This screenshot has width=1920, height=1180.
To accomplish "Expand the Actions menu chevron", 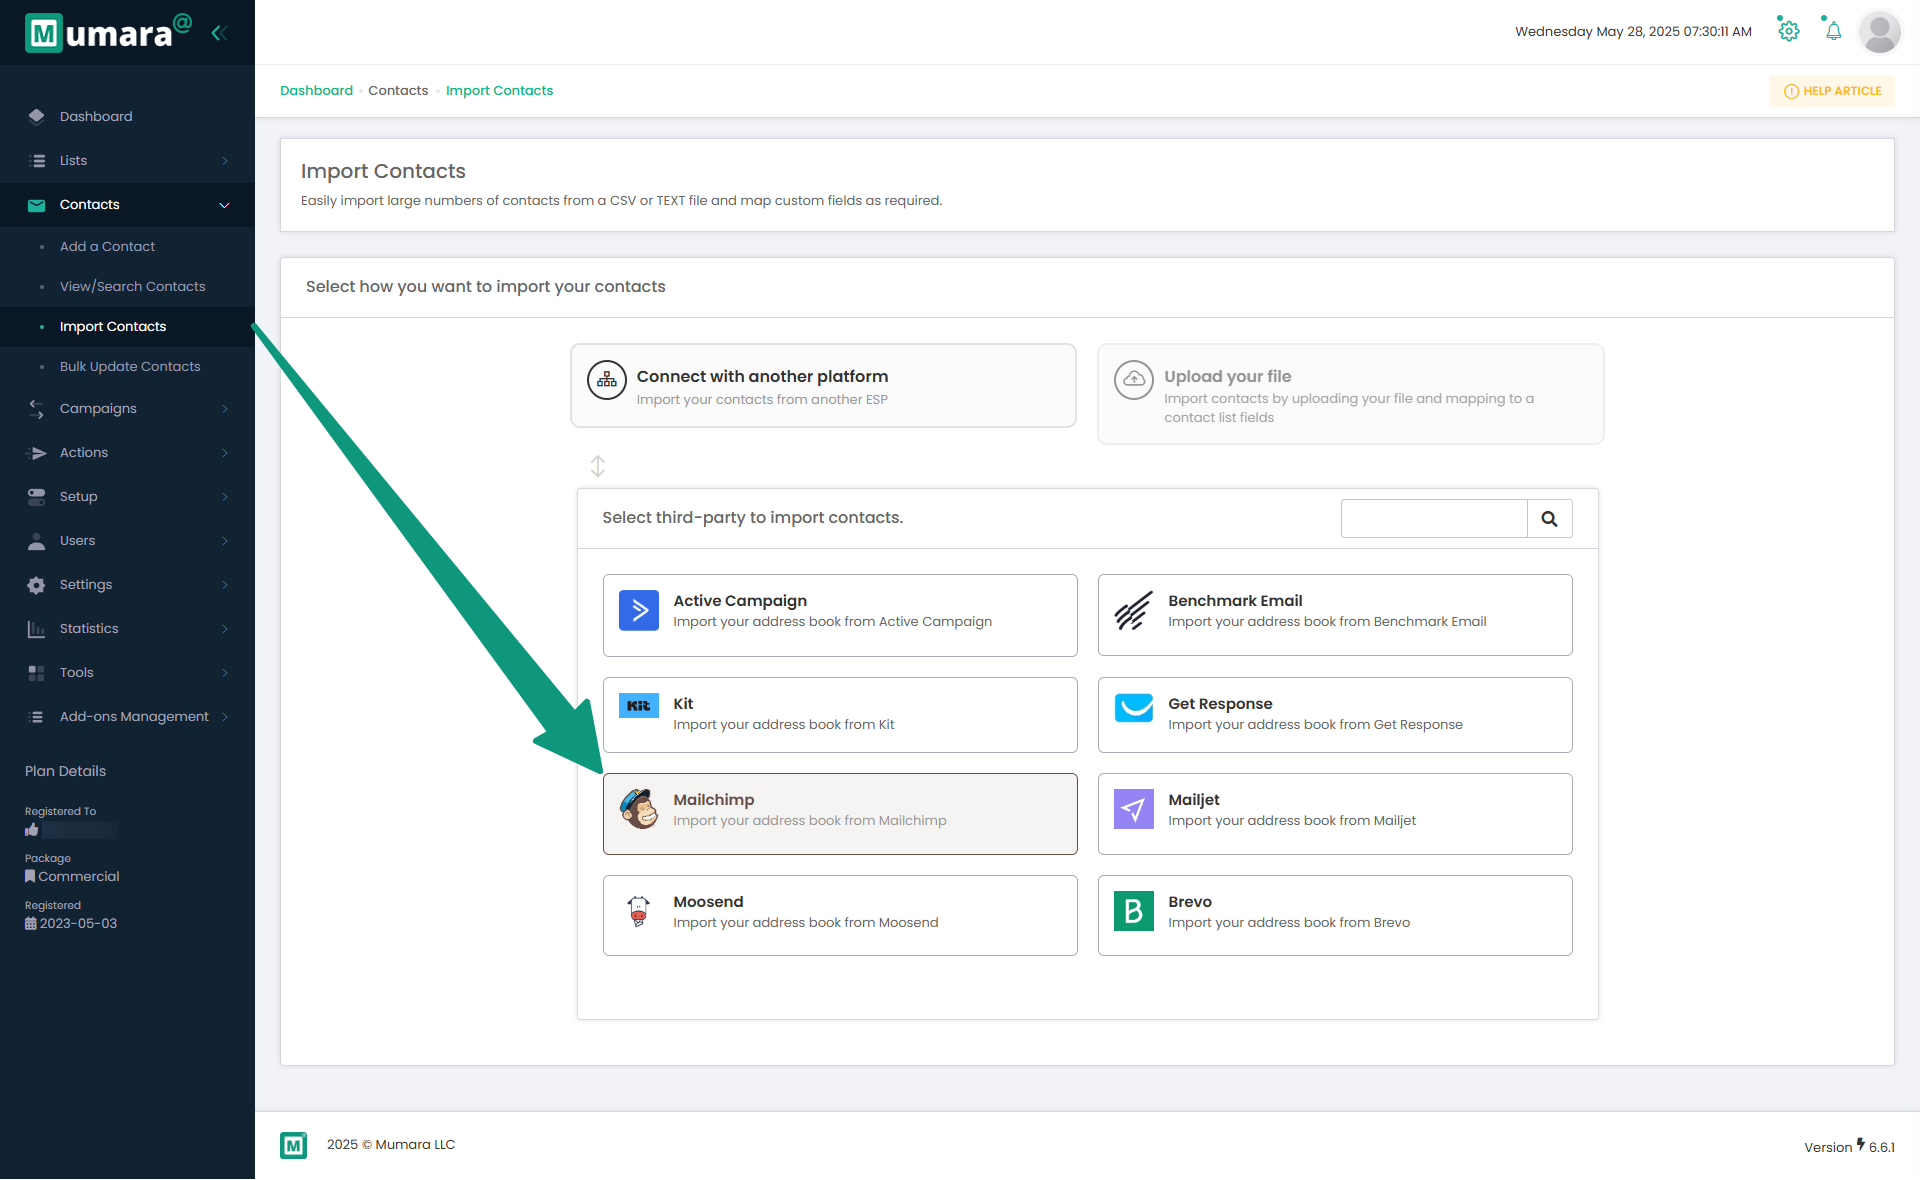I will click(x=225, y=453).
